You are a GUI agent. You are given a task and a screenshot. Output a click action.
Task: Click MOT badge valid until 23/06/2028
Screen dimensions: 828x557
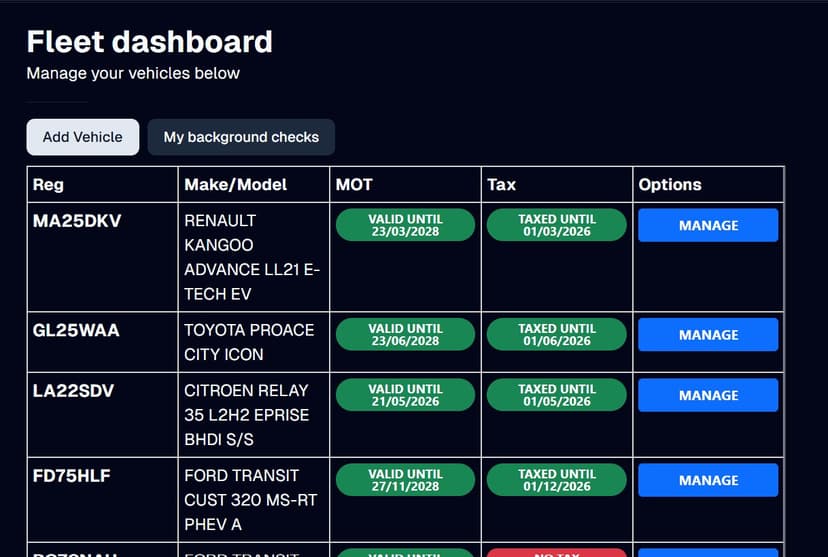[406, 335]
